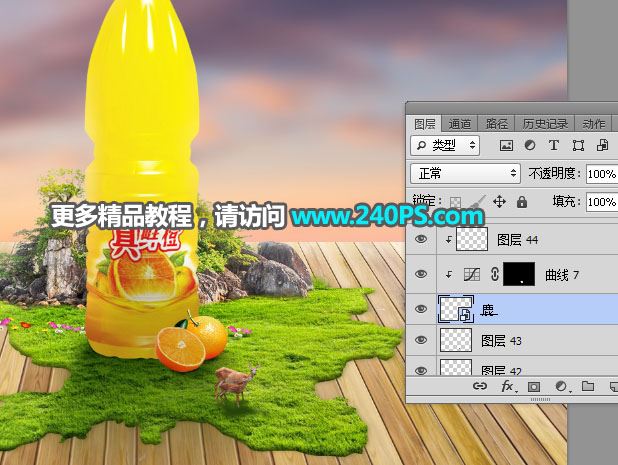The height and width of the screenshot is (465, 618).
Task: Open the 动作 (Actions) tab
Action: pos(594,124)
